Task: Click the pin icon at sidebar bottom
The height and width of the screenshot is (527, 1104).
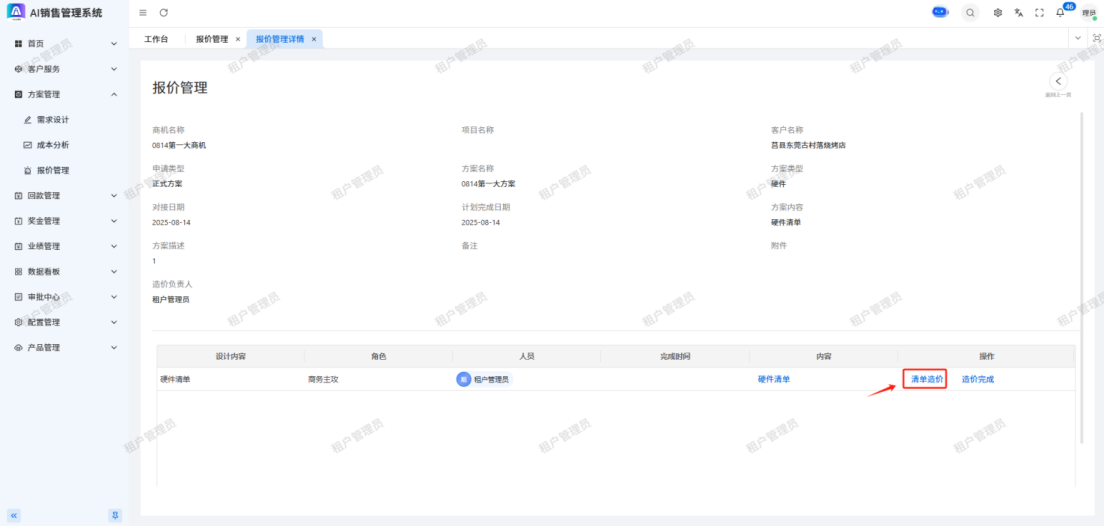Action: pos(115,515)
